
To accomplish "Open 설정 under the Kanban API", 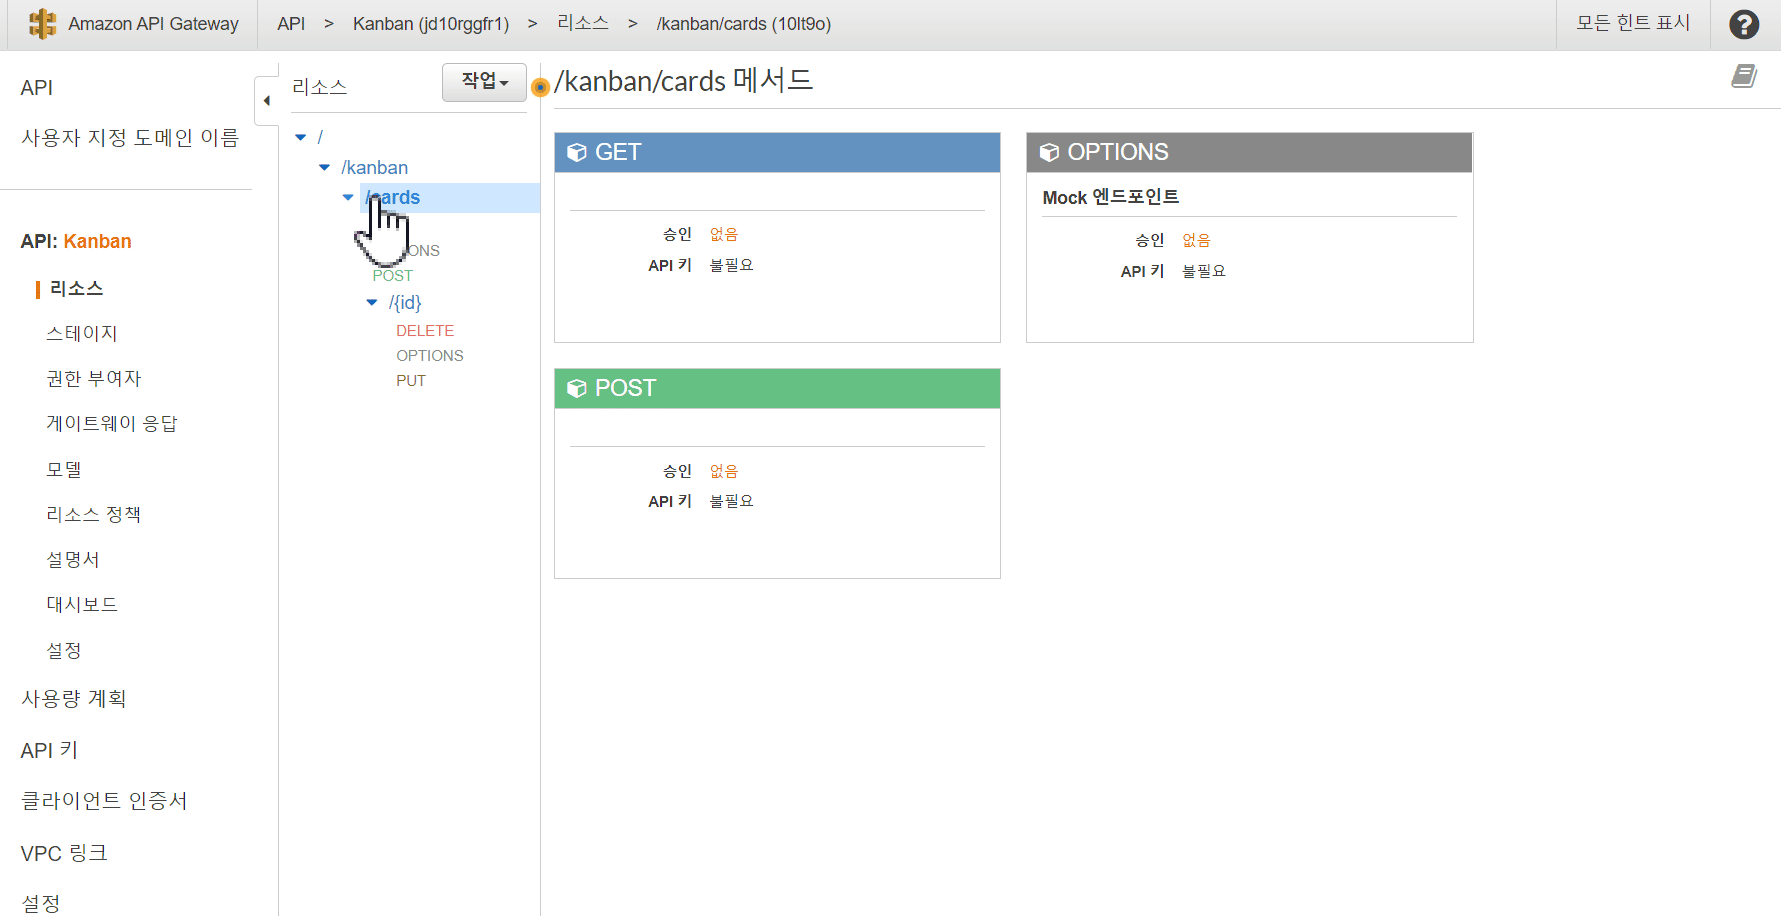I will (x=64, y=651).
